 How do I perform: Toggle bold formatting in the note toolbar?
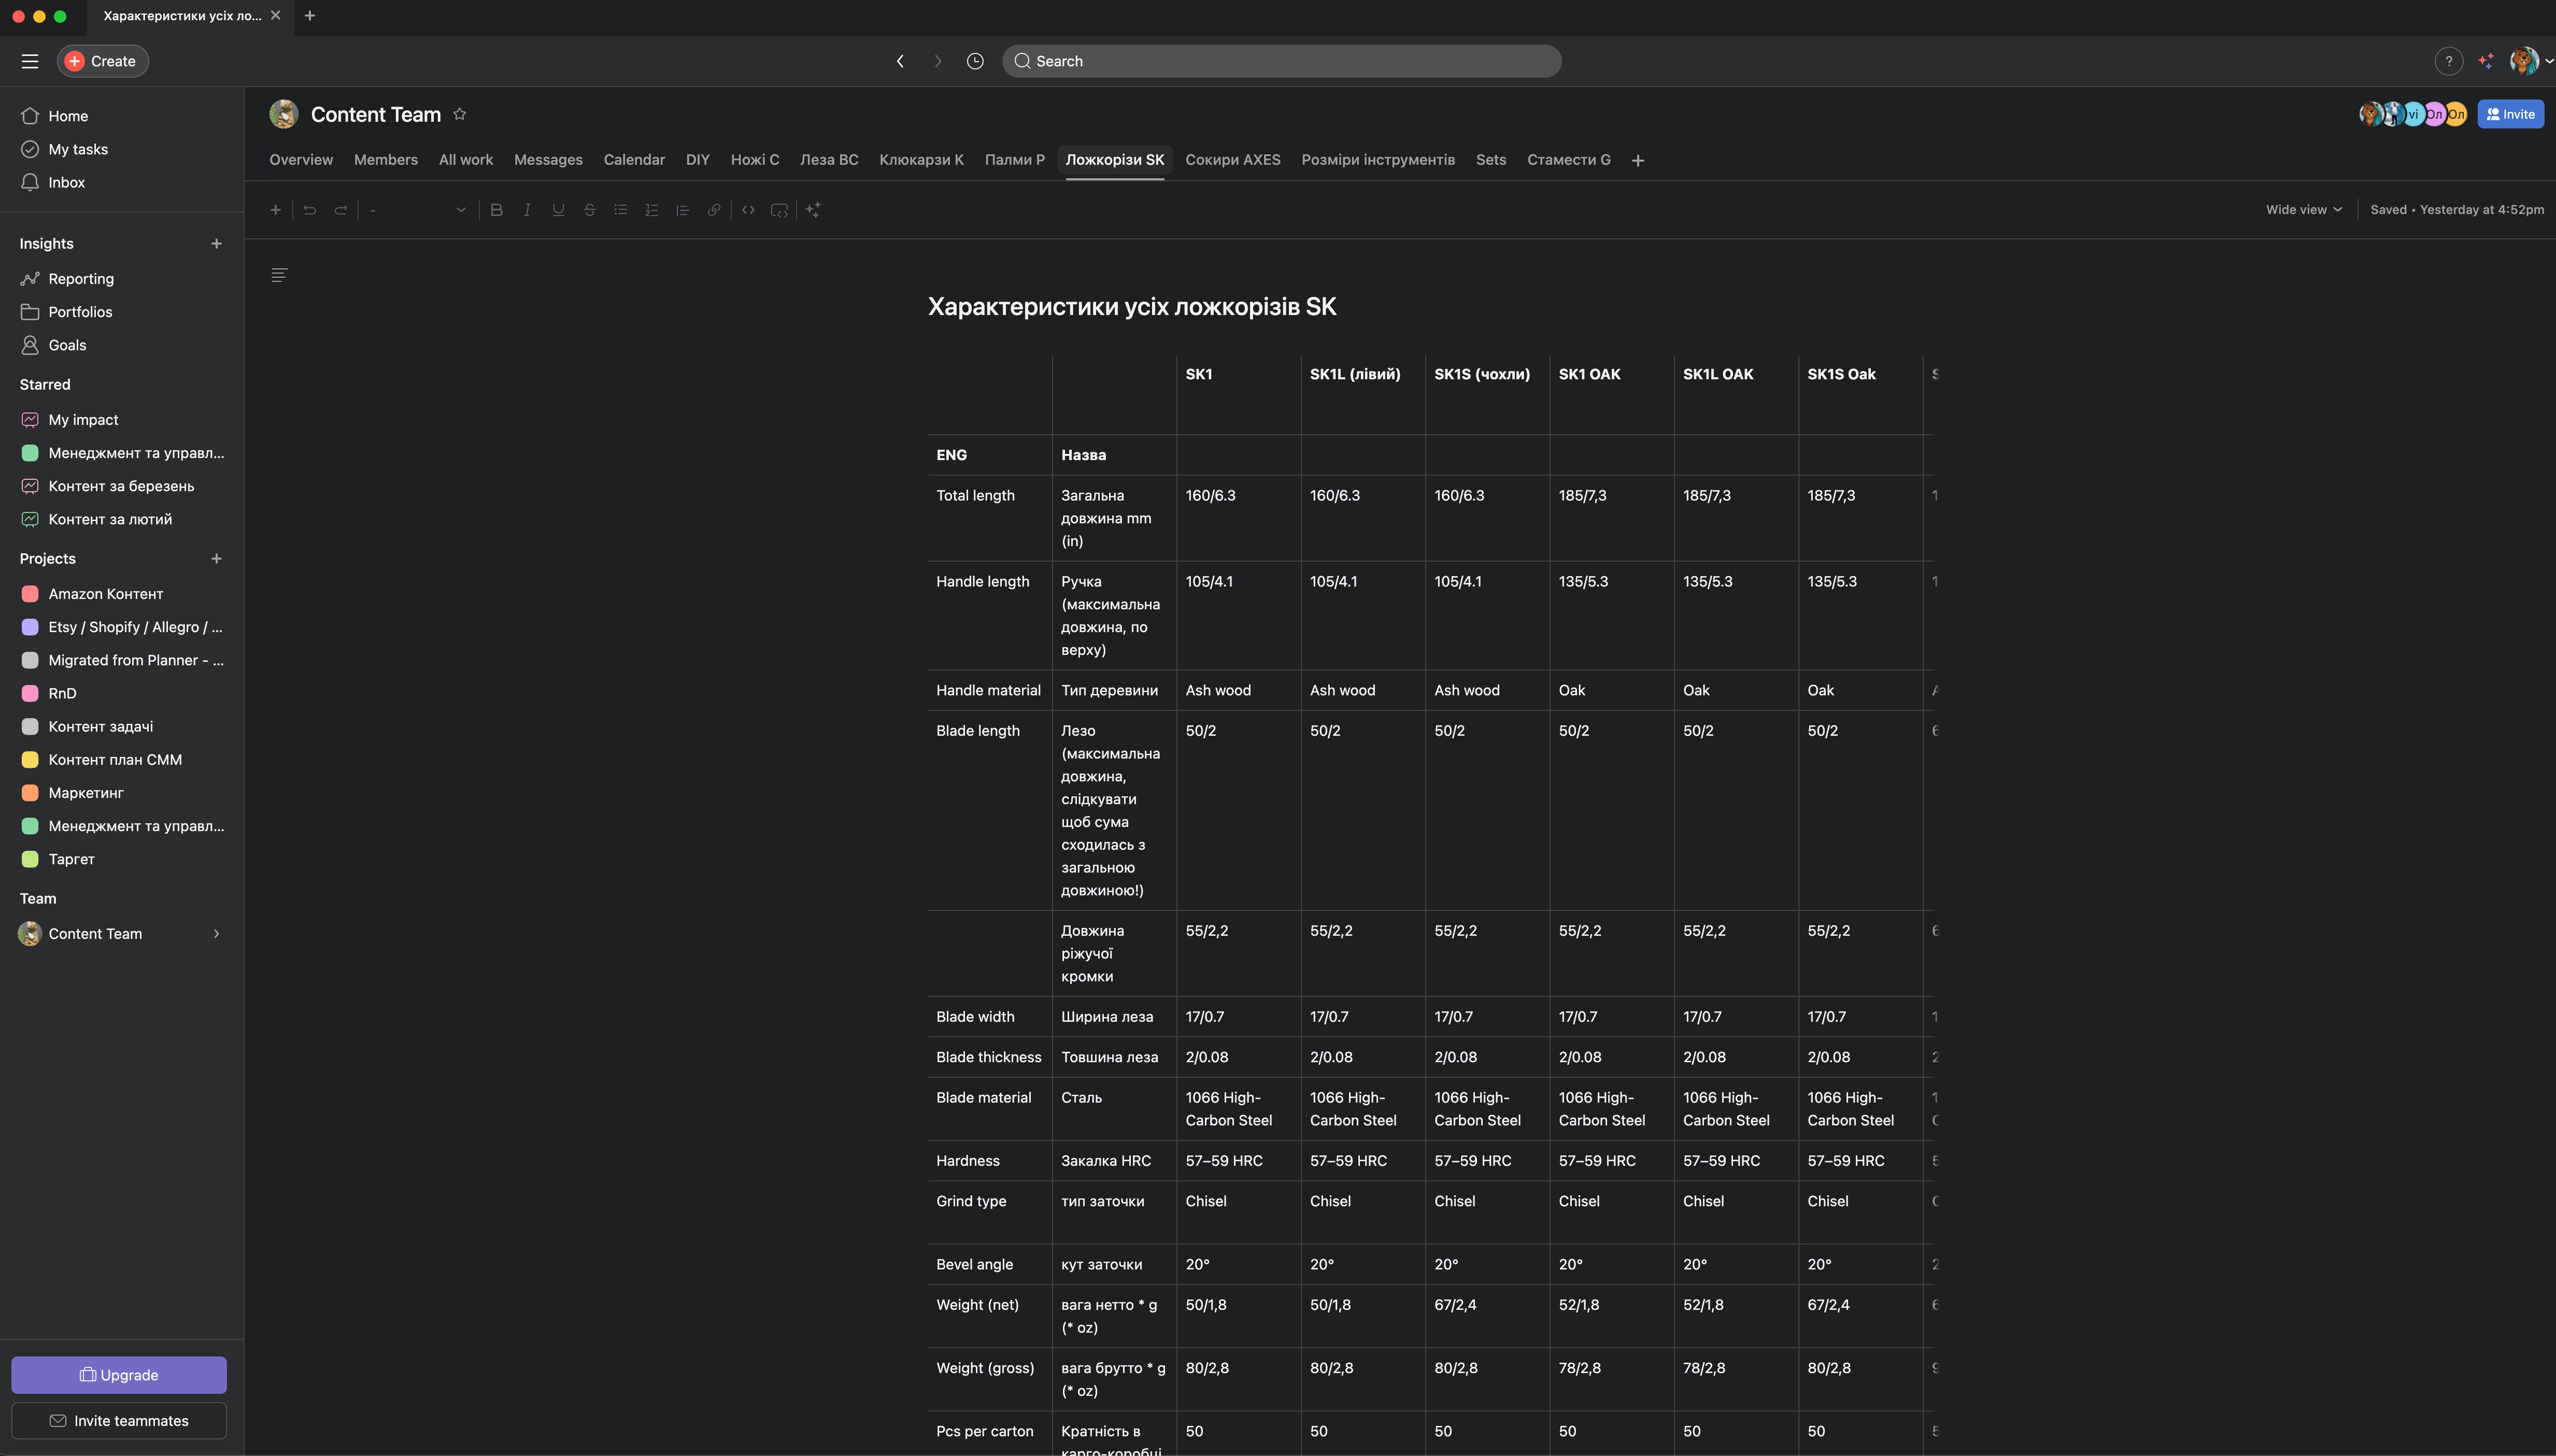[496, 210]
